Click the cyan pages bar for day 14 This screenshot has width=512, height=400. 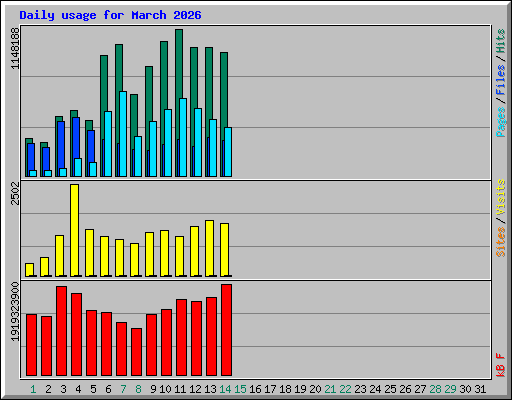click(228, 152)
